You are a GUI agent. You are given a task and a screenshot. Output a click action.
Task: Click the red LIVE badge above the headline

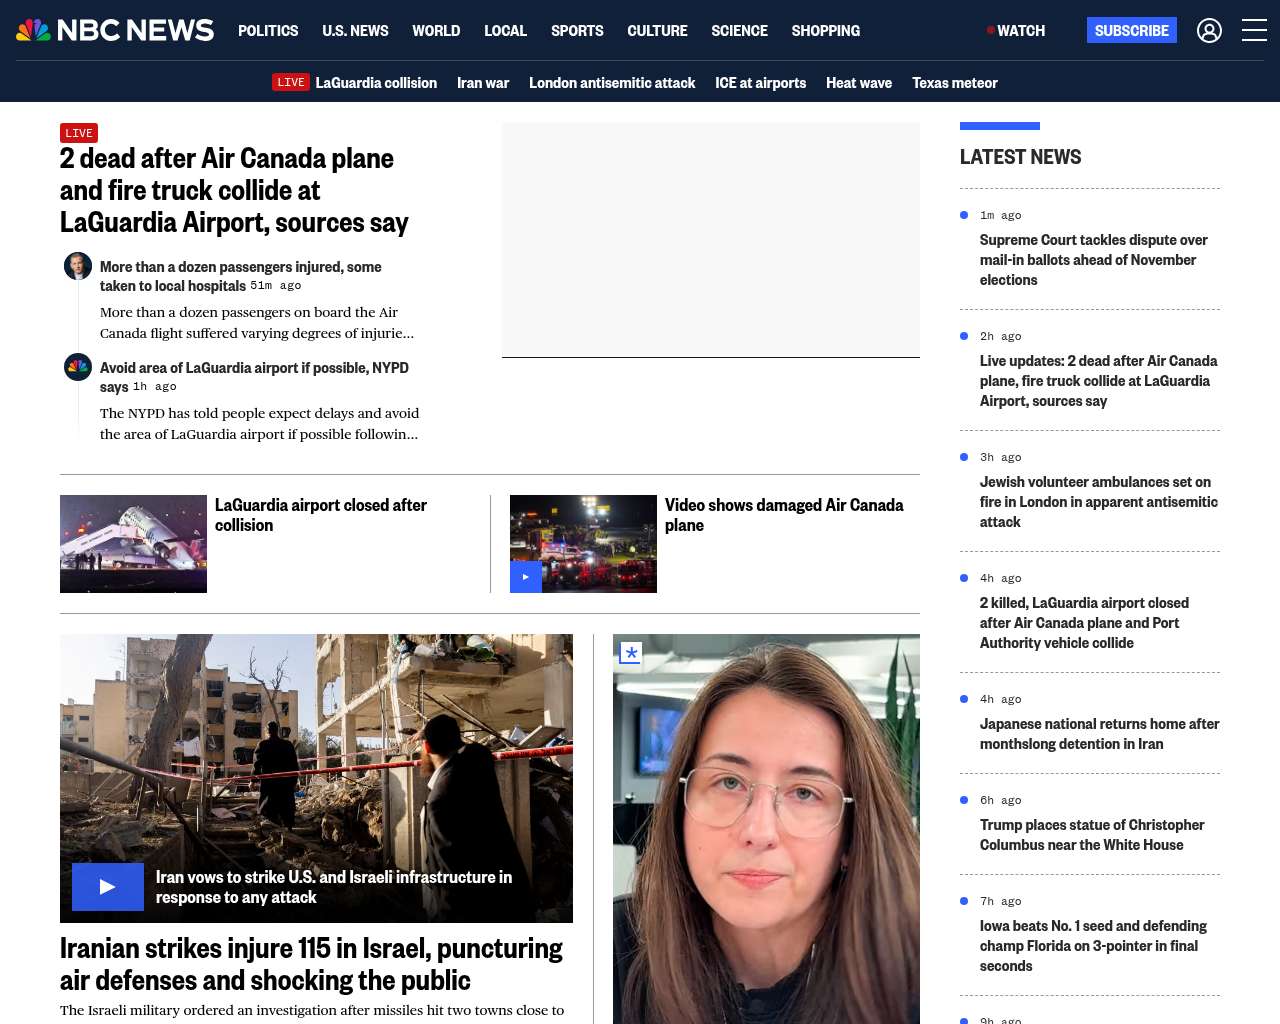coord(79,133)
